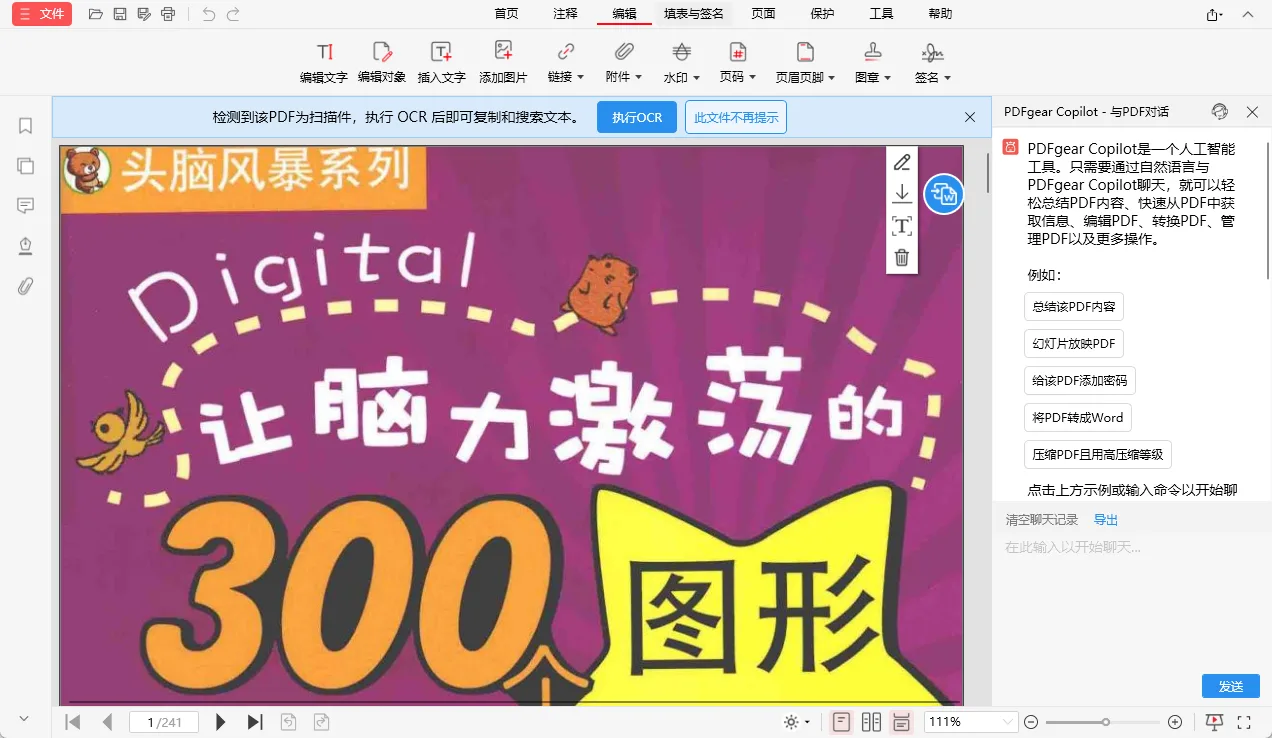Viewport: 1272px width, 738px height.
Task: Click the undo arrow icon
Action: (208, 14)
